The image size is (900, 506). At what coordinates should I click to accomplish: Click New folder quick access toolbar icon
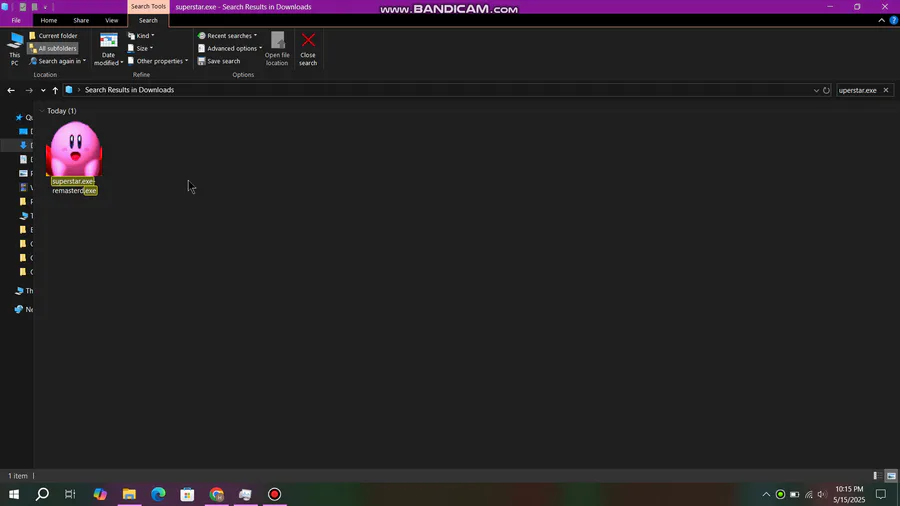34,7
